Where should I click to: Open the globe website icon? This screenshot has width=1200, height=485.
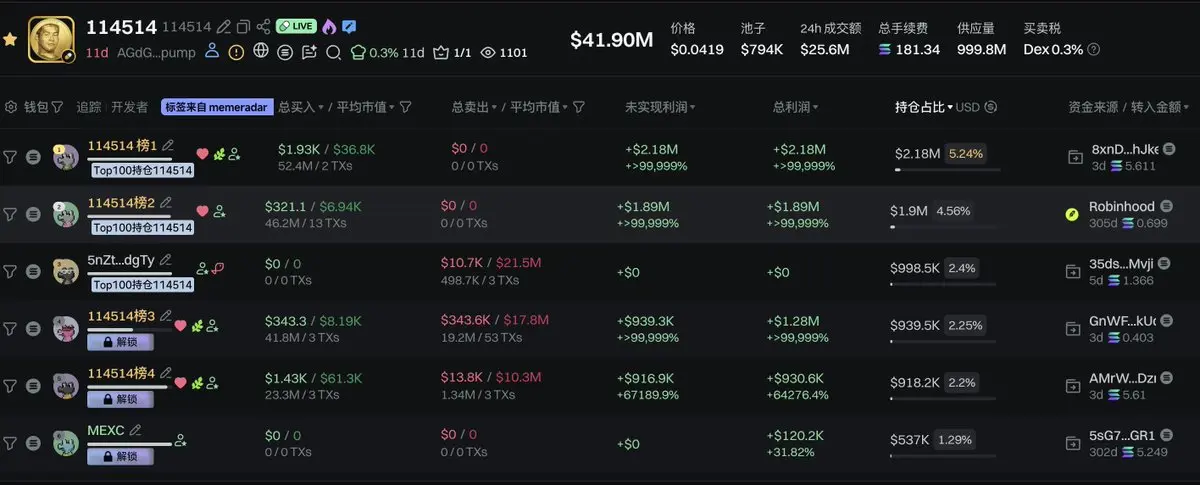click(261, 52)
